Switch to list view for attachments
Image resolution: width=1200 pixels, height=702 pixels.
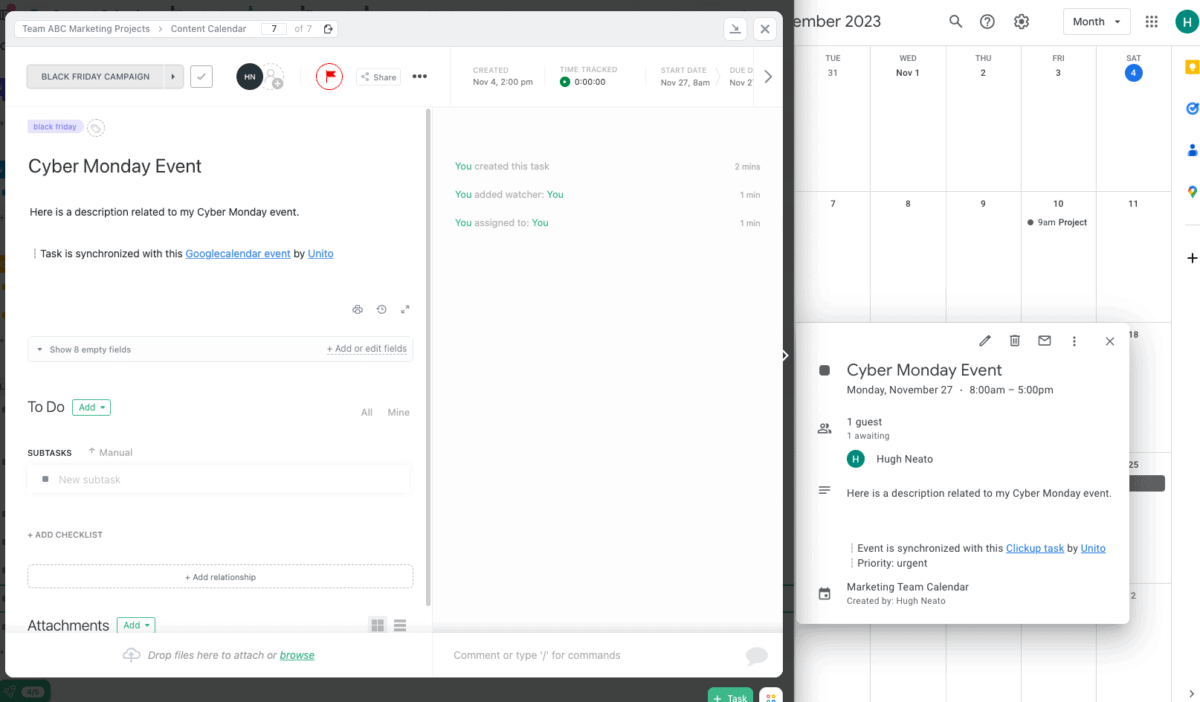point(400,625)
